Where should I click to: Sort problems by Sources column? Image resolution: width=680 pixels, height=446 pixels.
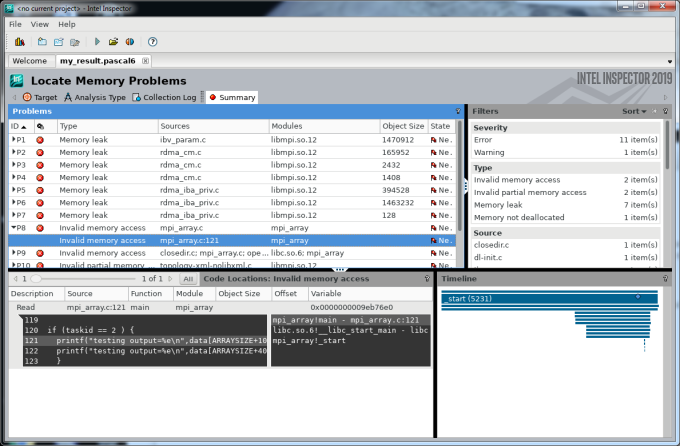(x=213, y=126)
